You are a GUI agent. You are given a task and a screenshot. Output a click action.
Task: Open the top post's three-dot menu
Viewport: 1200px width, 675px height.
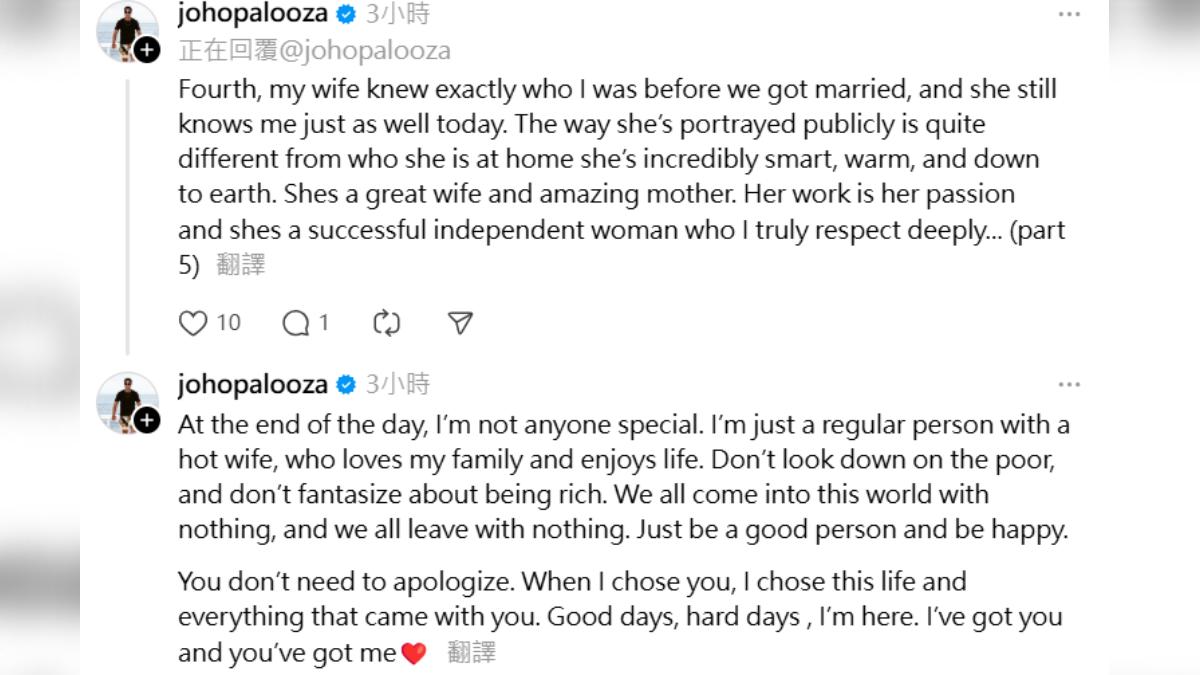(1069, 14)
